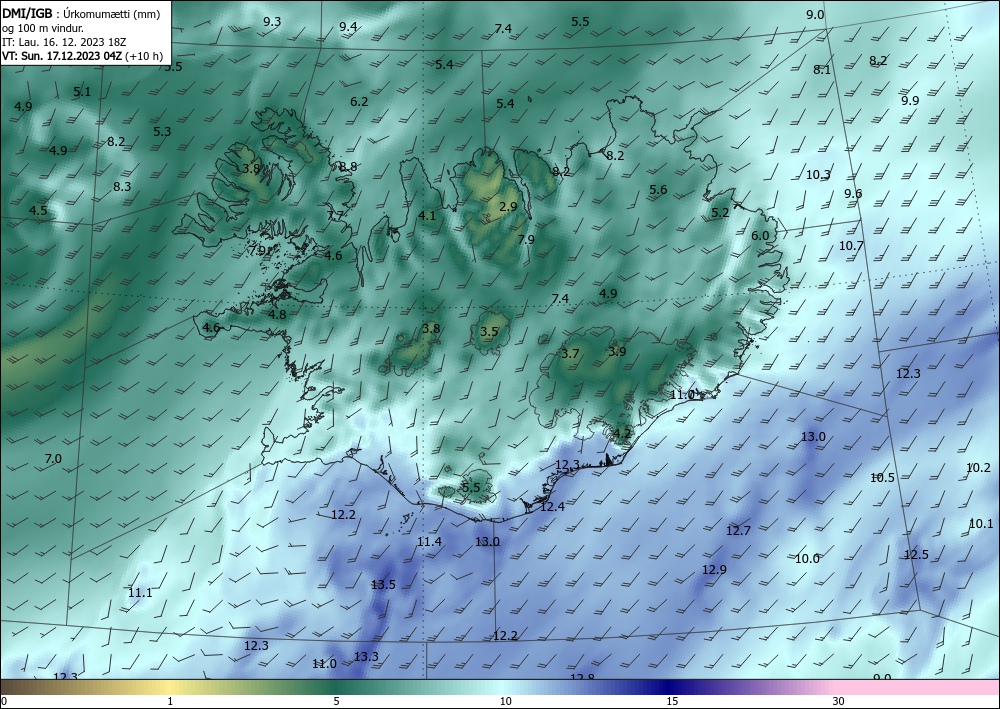Viewport: 1000px width, 709px height.
Task: Click the 5.3 value label
Action: [x=162, y=132]
